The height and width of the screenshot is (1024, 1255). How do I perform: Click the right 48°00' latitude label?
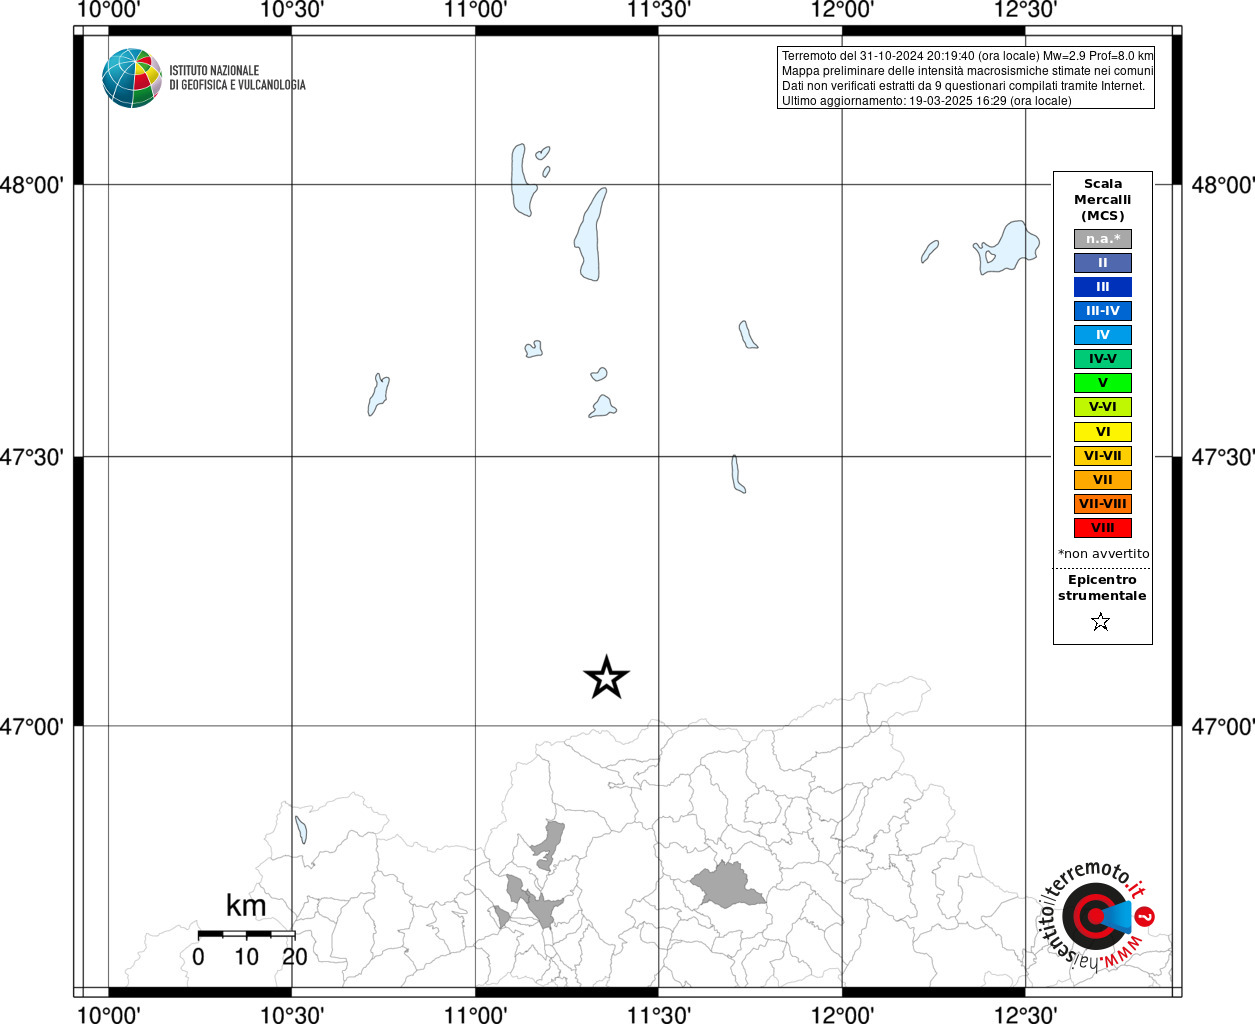[x=1223, y=185]
